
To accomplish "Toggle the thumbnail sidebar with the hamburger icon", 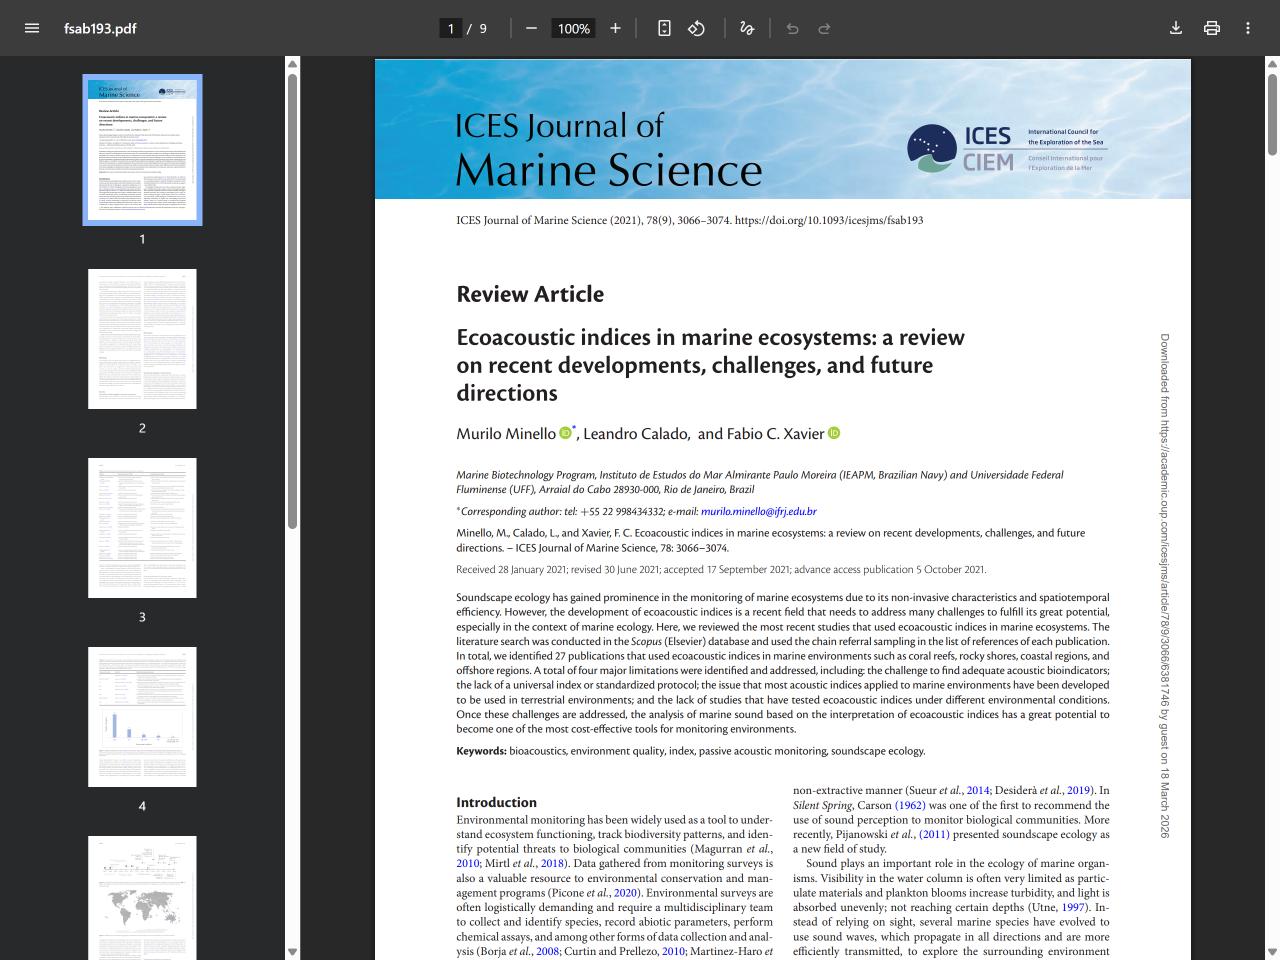I will point(31,28).
